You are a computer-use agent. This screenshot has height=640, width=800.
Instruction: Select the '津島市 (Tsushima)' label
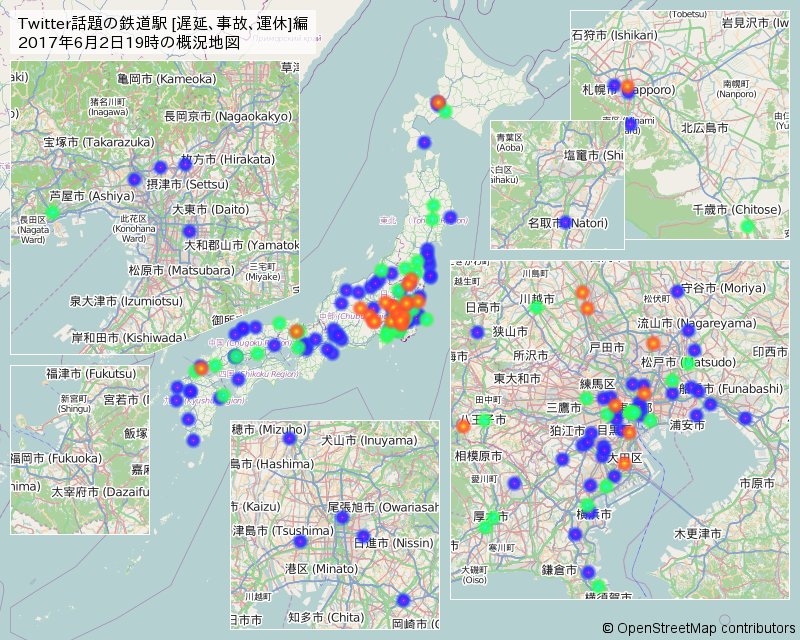coord(283,531)
